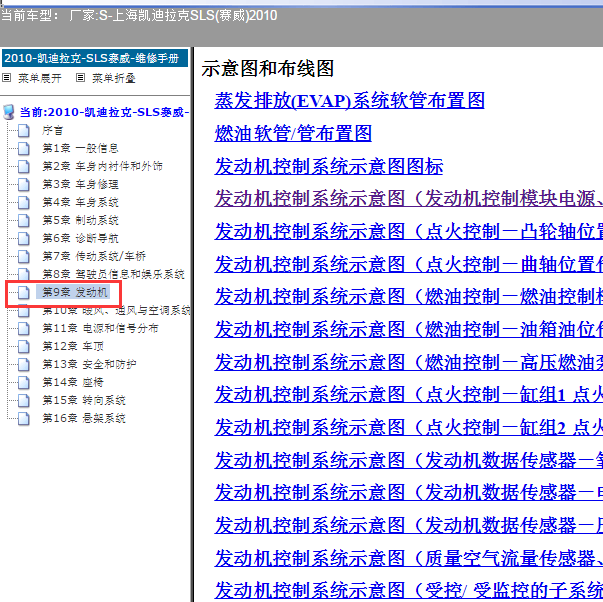Click the page icon beside 第2章 车身内衬件和外饰
The height and width of the screenshot is (602, 603).
(23, 167)
